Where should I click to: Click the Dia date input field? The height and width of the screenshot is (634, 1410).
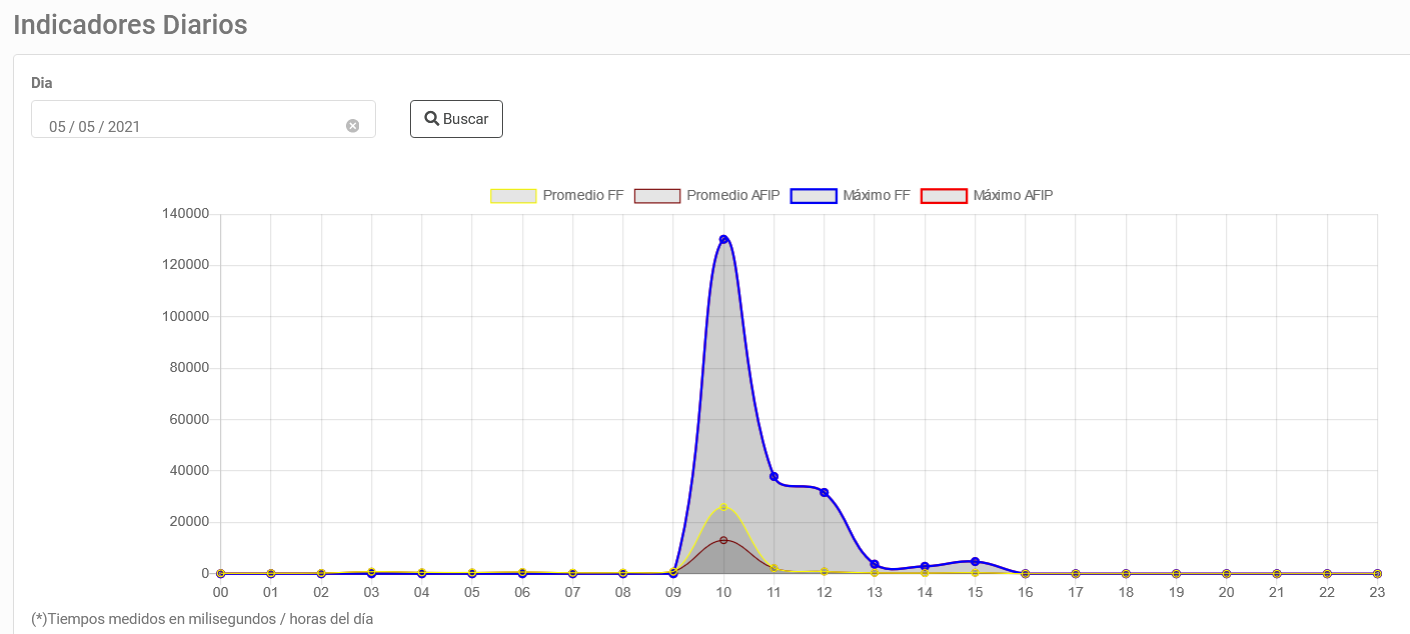(203, 119)
